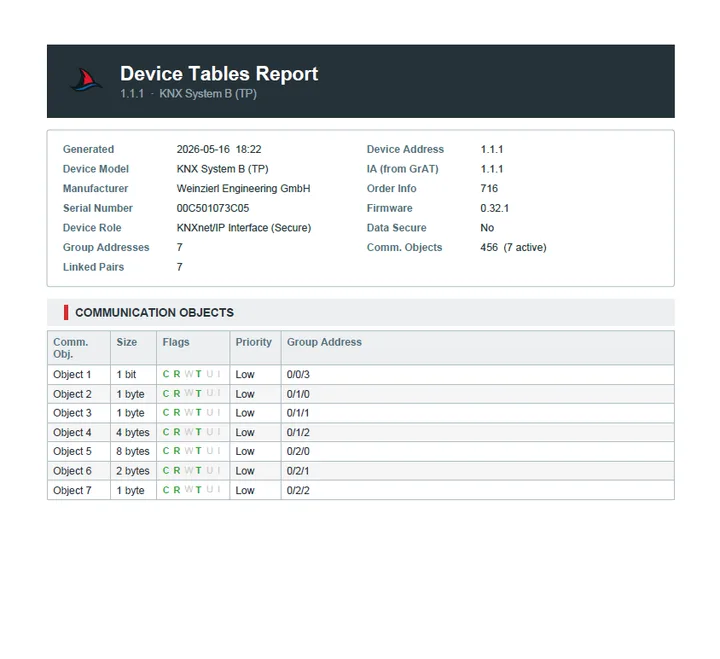The width and height of the screenshot is (720, 659).
Task: Click the flags cell of Object 4
Action: pos(192,432)
